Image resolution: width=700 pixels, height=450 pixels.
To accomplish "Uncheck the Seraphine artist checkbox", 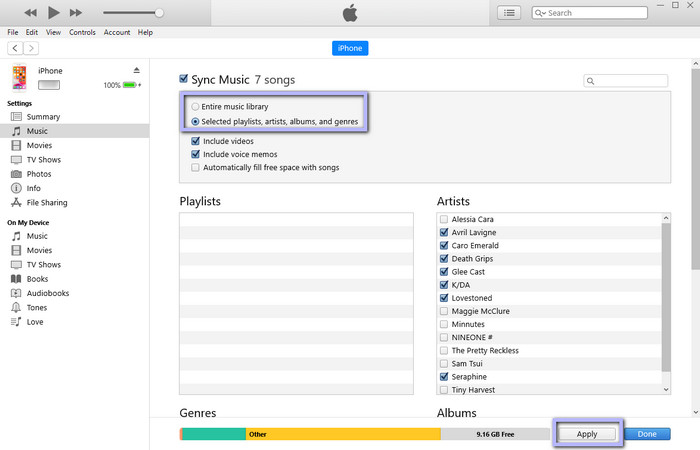I will (444, 376).
